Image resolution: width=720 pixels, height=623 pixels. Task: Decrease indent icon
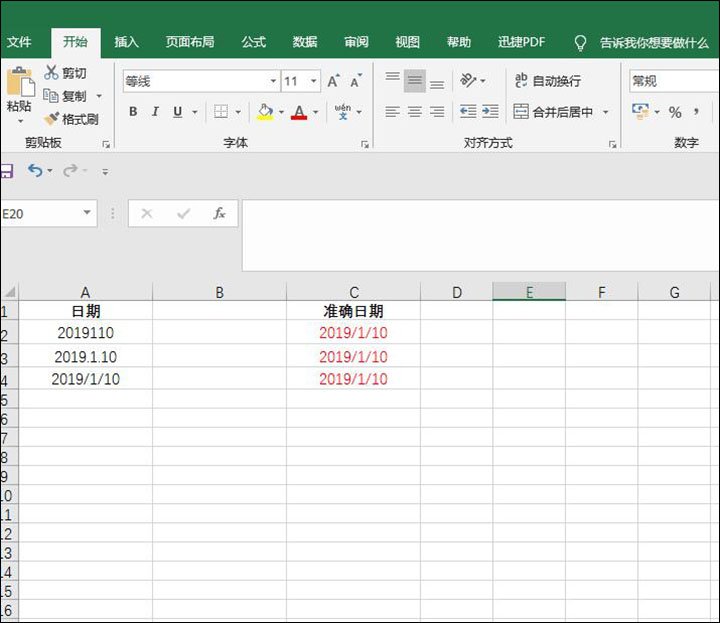pos(468,112)
